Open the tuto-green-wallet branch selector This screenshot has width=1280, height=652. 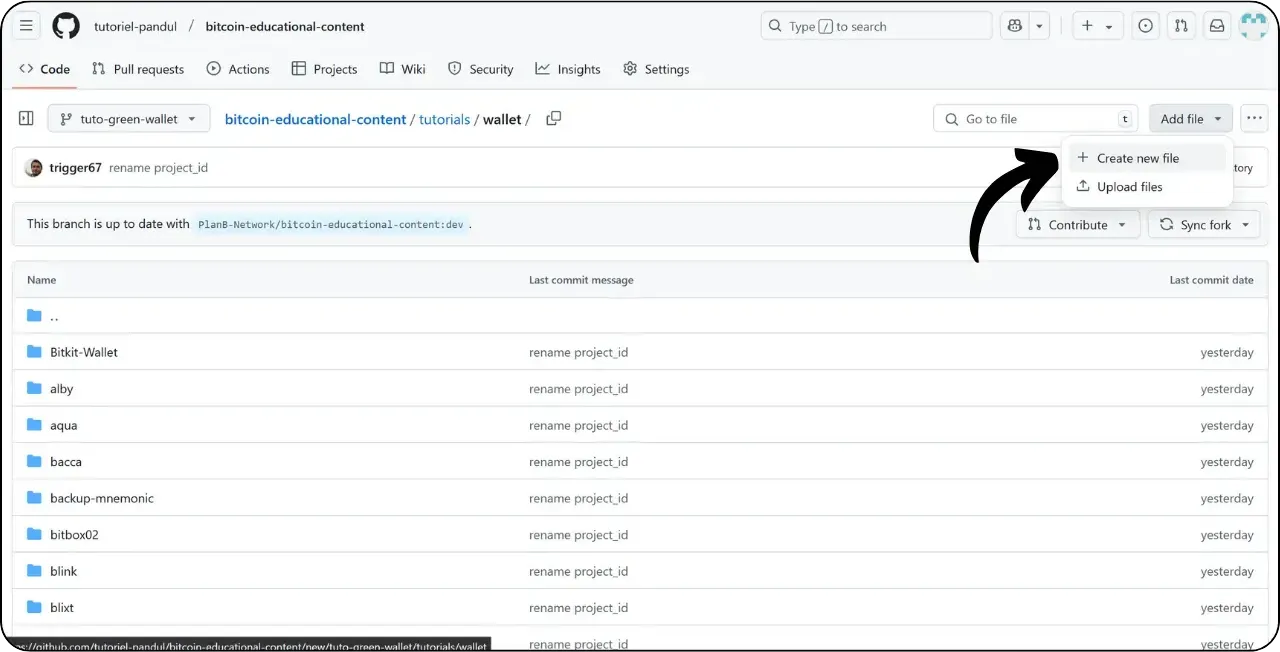(x=128, y=118)
